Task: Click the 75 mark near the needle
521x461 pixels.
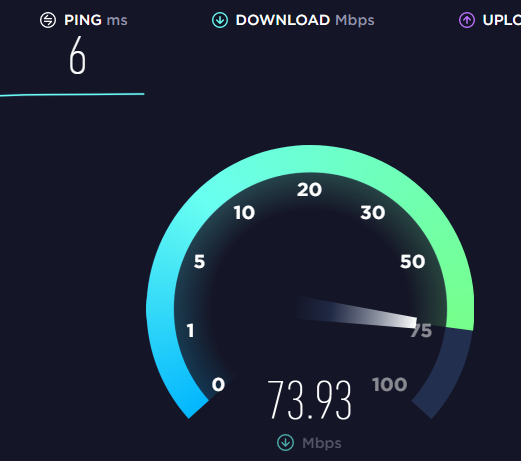Action: pyautogui.click(x=421, y=331)
